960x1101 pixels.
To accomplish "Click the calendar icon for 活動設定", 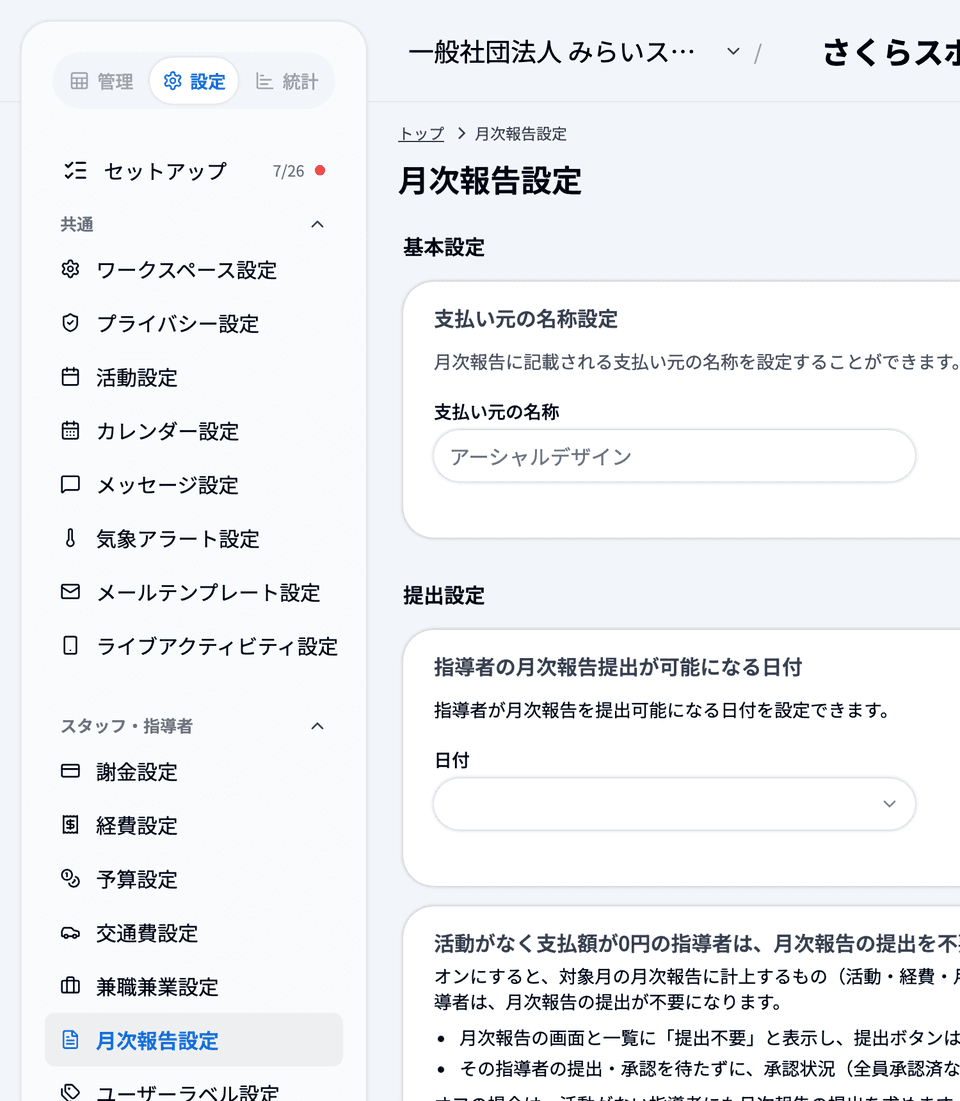I will [70, 377].
